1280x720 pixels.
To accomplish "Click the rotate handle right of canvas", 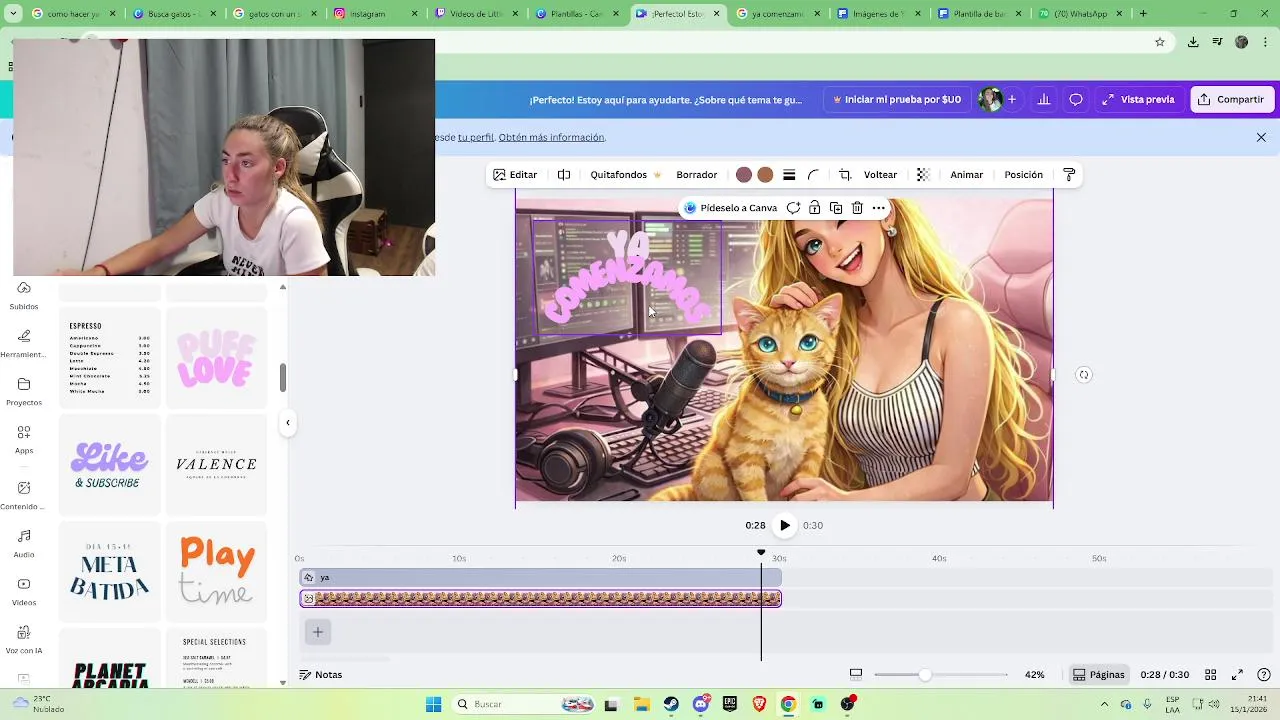I will click(x=1084, y=375).
